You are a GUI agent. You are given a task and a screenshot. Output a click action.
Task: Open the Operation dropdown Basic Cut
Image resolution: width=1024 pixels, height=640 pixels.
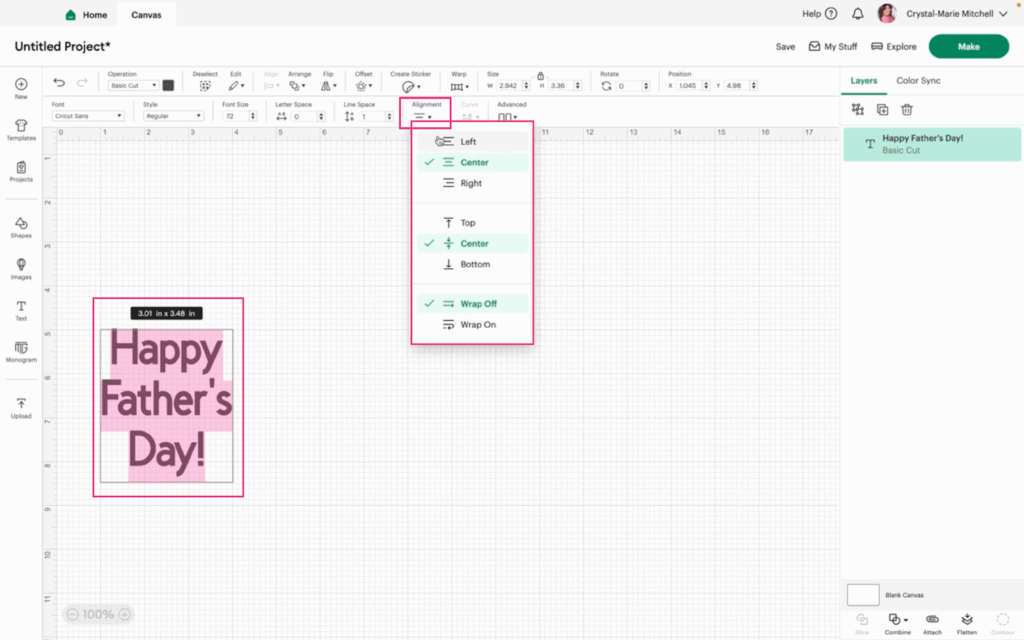tap(133, 86)
